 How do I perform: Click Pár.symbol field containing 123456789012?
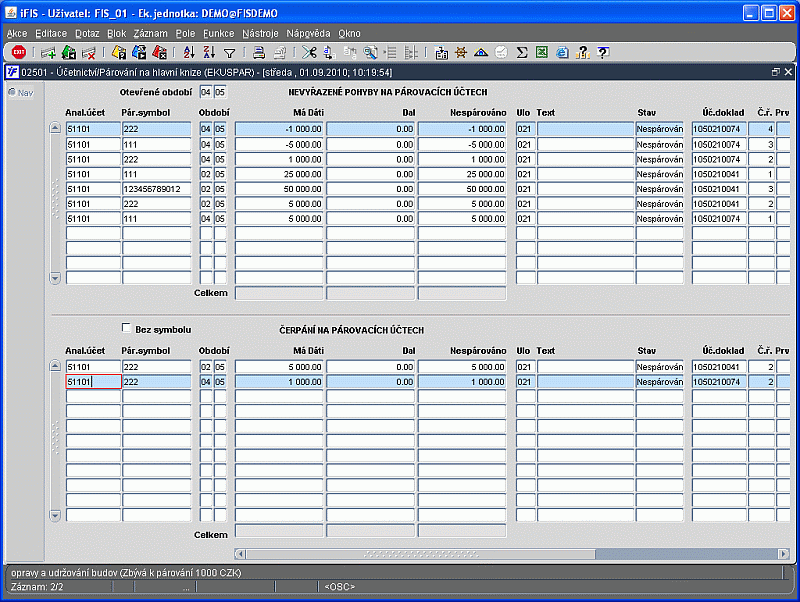click(156, 189)
